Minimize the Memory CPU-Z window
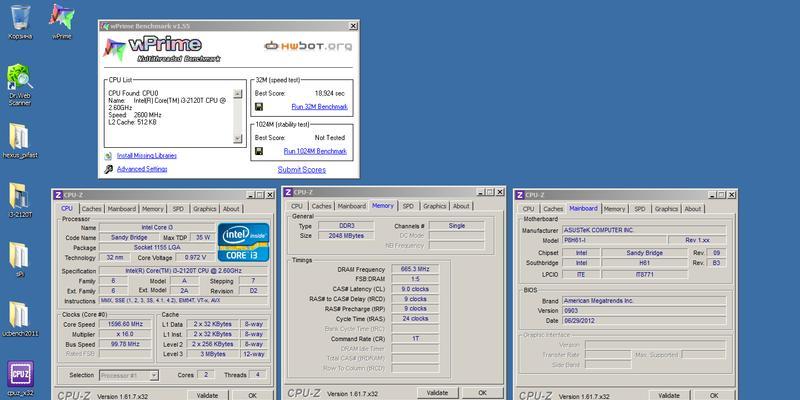This screenshot has height=400, width=800. (x=482, y=192)
